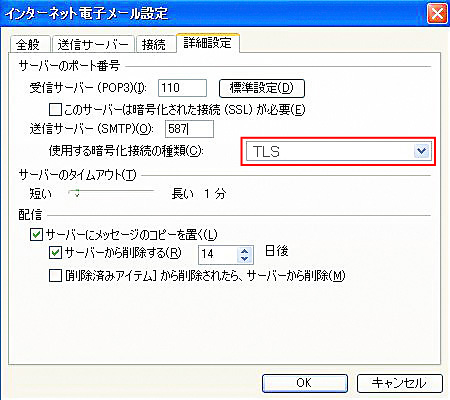Open the 送信サーバー tab
This screenshot has width=450, height=400.
(x=93, y=45)
